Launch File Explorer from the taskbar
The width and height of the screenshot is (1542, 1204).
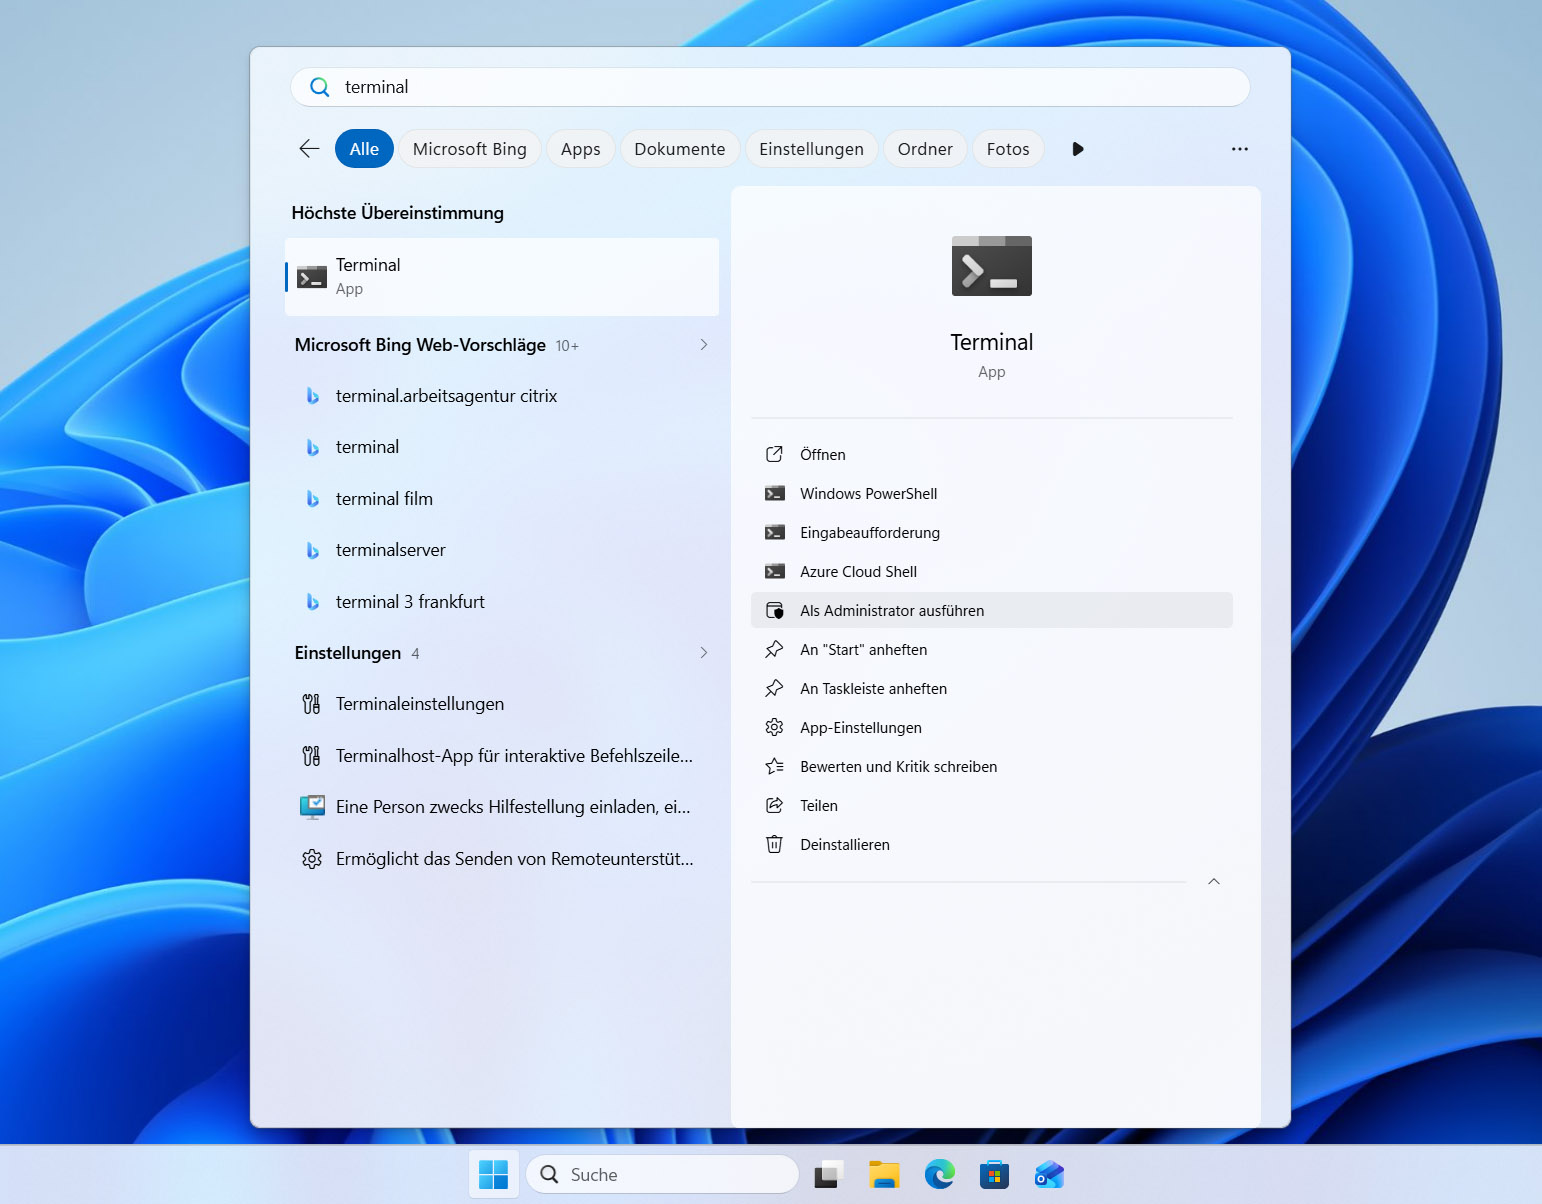click(x=884, y=1175)
